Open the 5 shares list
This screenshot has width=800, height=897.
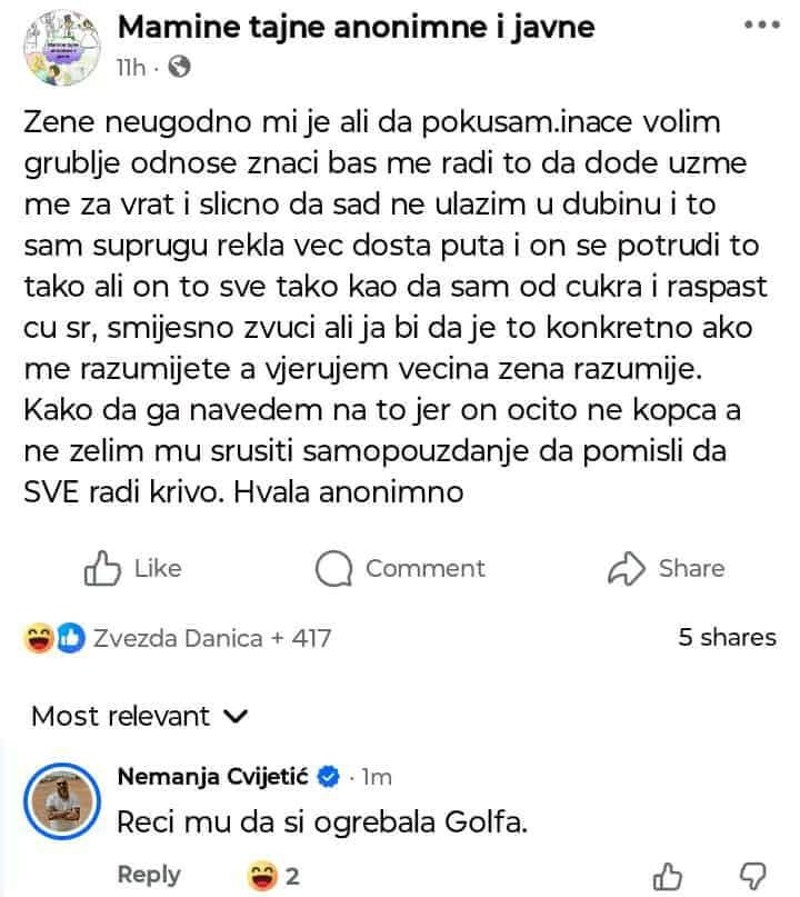tap(727, 637)
